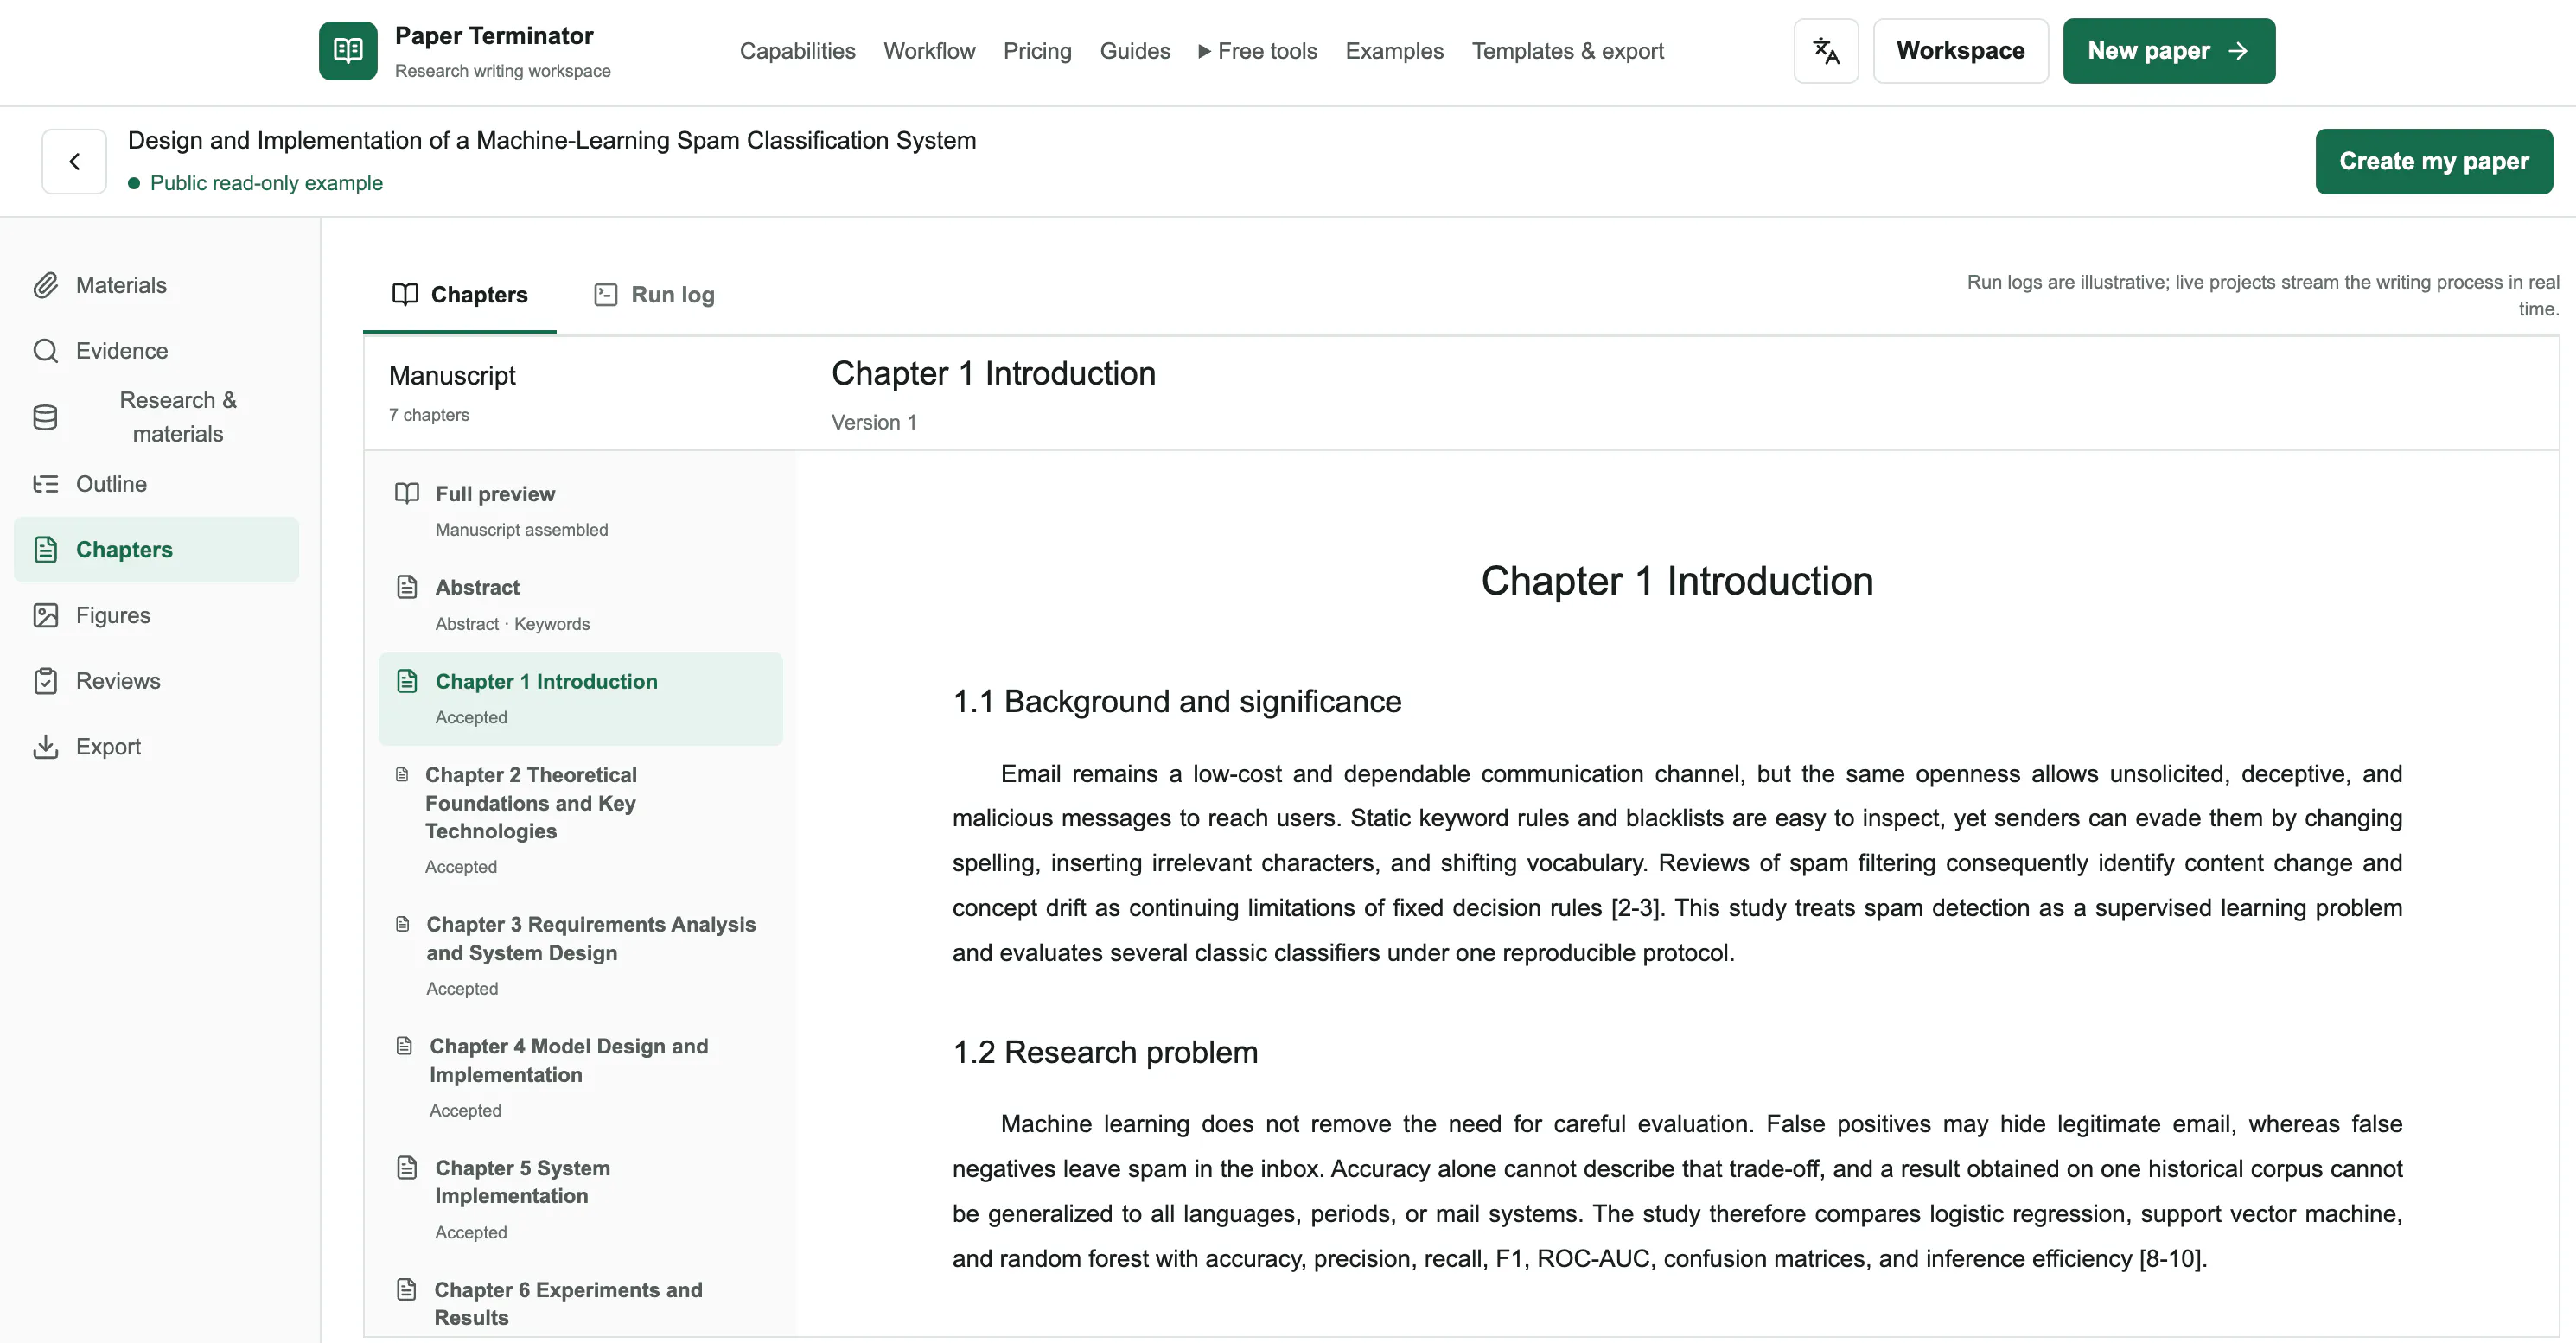
Task: Click the 'Public read-only example' status text
Action: [266, 183]
